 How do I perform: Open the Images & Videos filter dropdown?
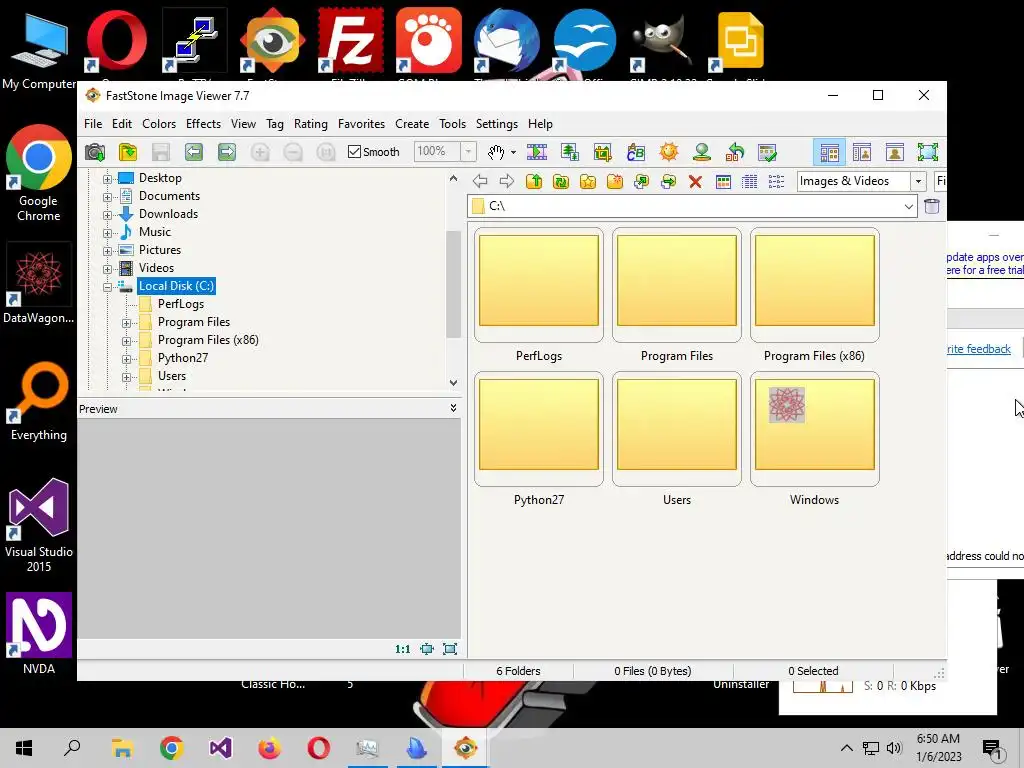pyautogui.click(x=918, y=181)
